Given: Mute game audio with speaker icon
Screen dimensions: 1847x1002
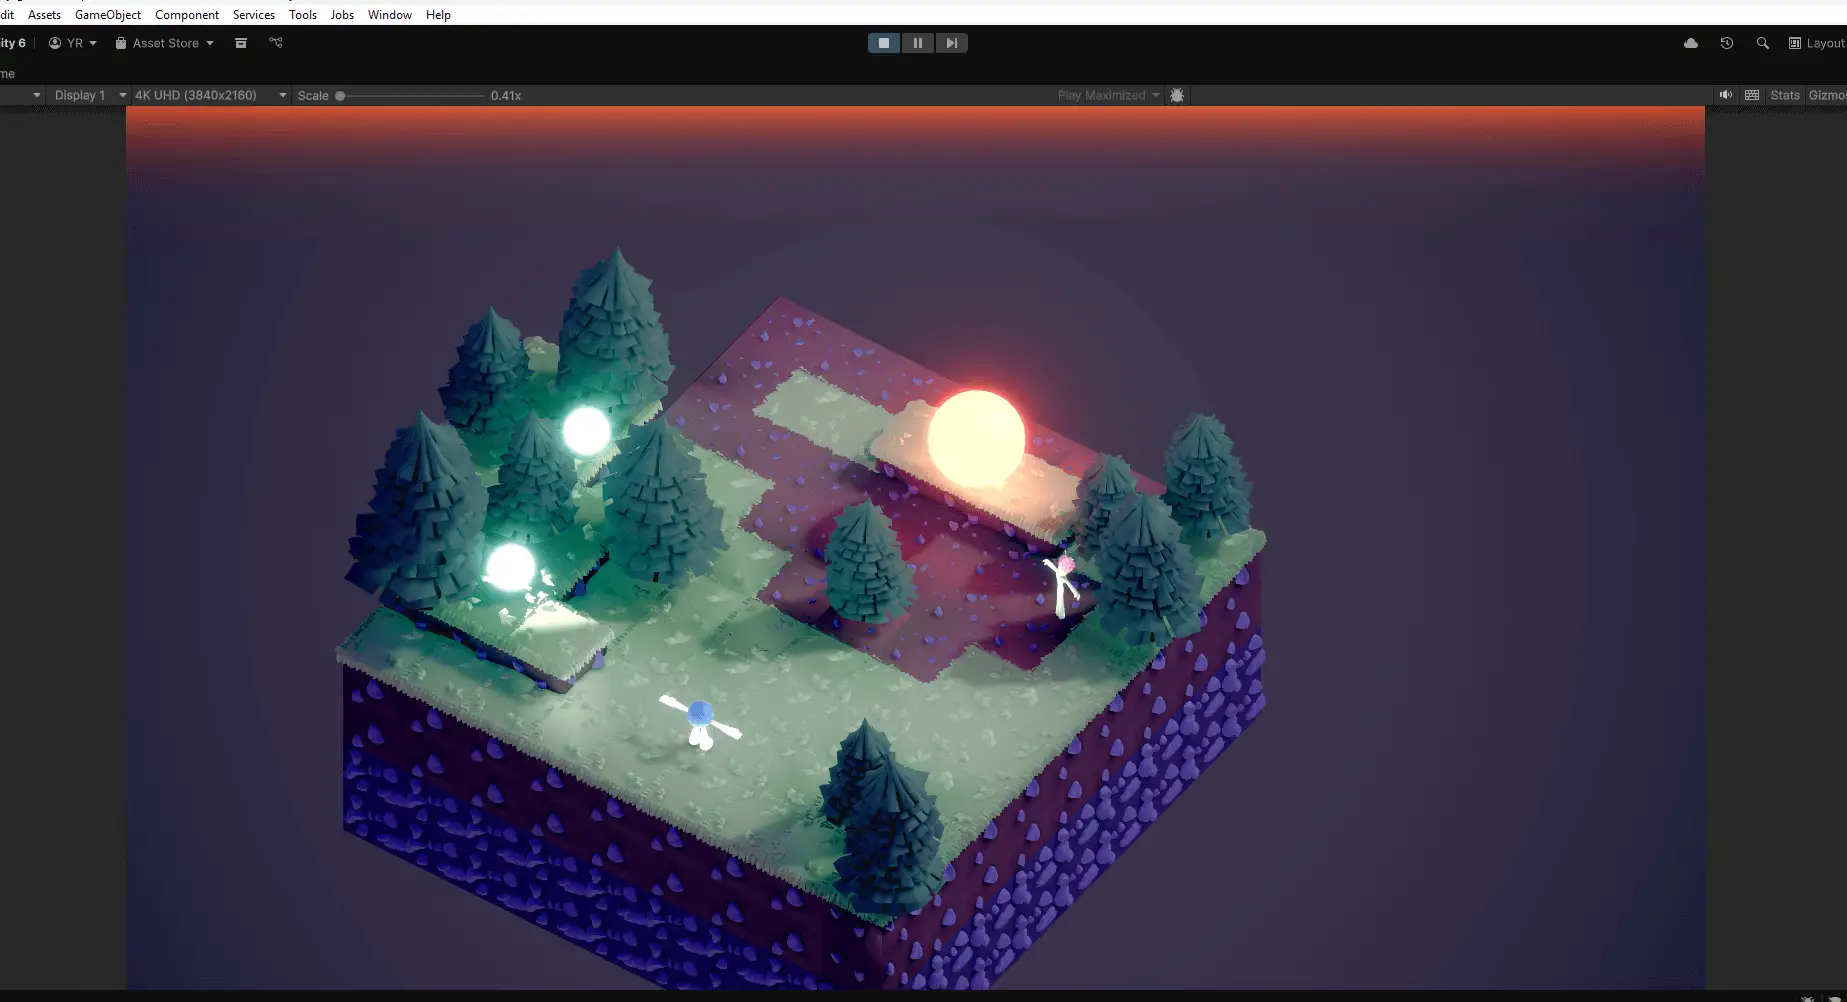Looking at the screenshot, I should tap(1726, 95).
